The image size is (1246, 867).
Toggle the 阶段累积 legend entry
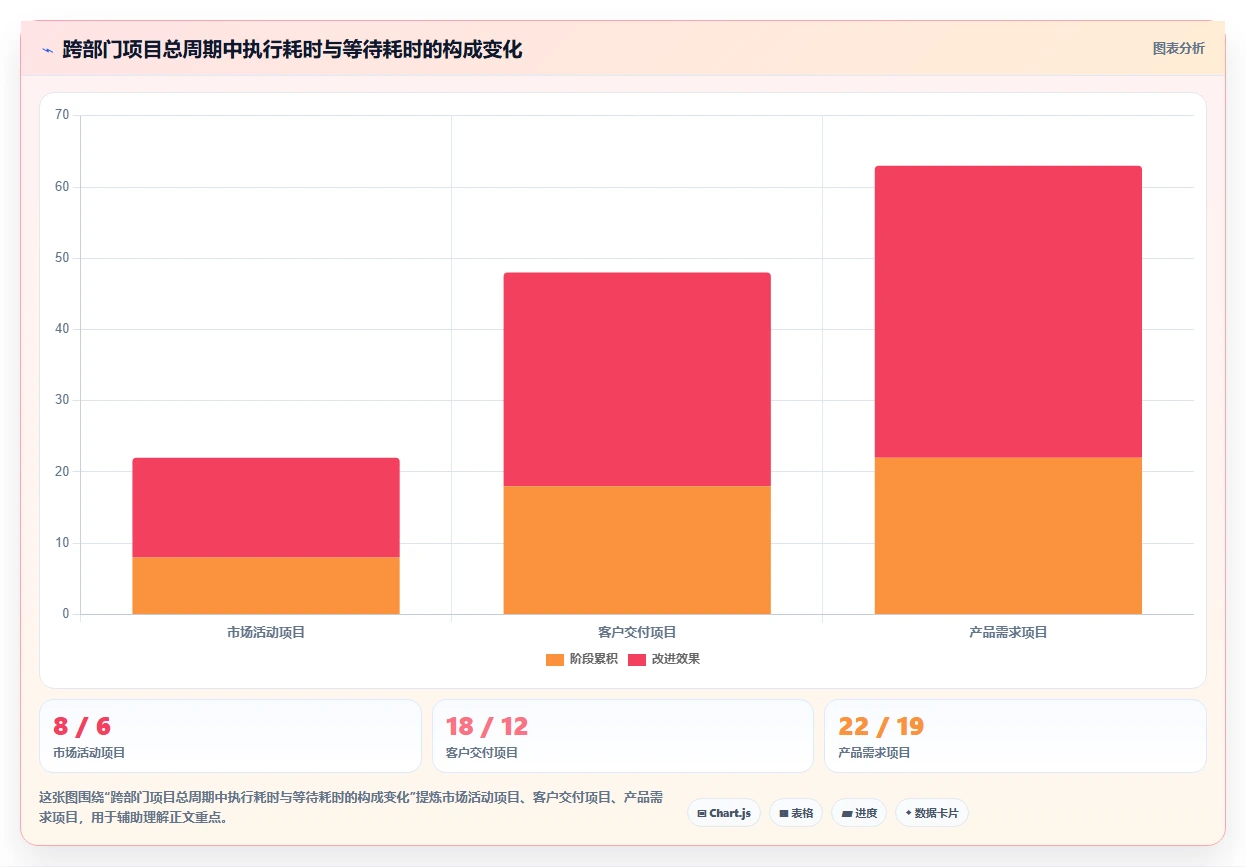pyautogui.click(x=581, y=659)
